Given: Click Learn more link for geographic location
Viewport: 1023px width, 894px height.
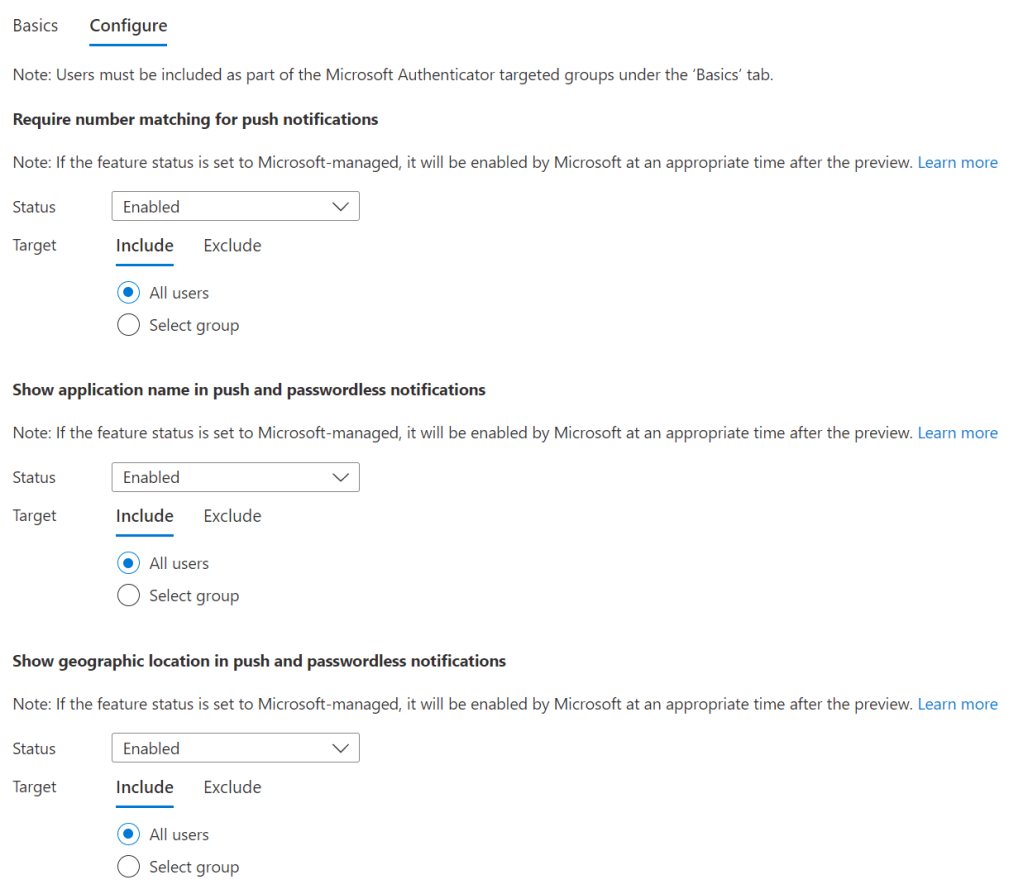Looking at the screenshot, I should (957, 704).
